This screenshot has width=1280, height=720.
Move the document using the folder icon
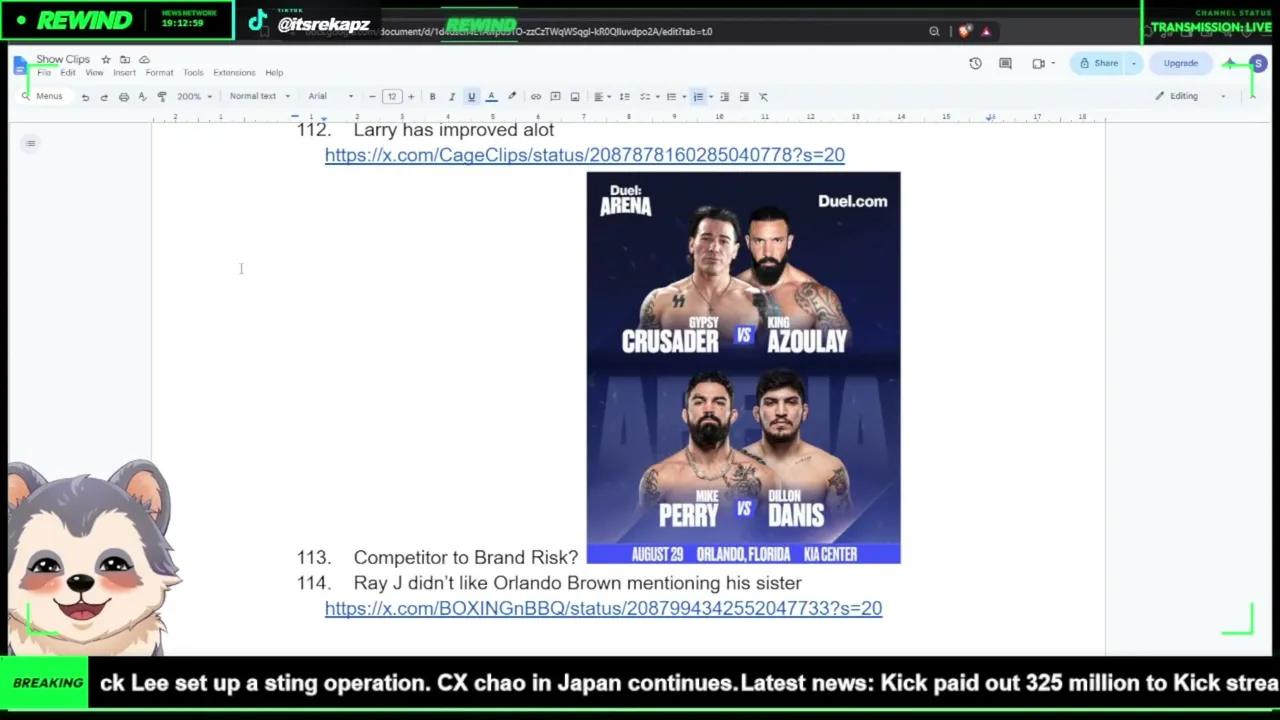[x=125, y=60]
